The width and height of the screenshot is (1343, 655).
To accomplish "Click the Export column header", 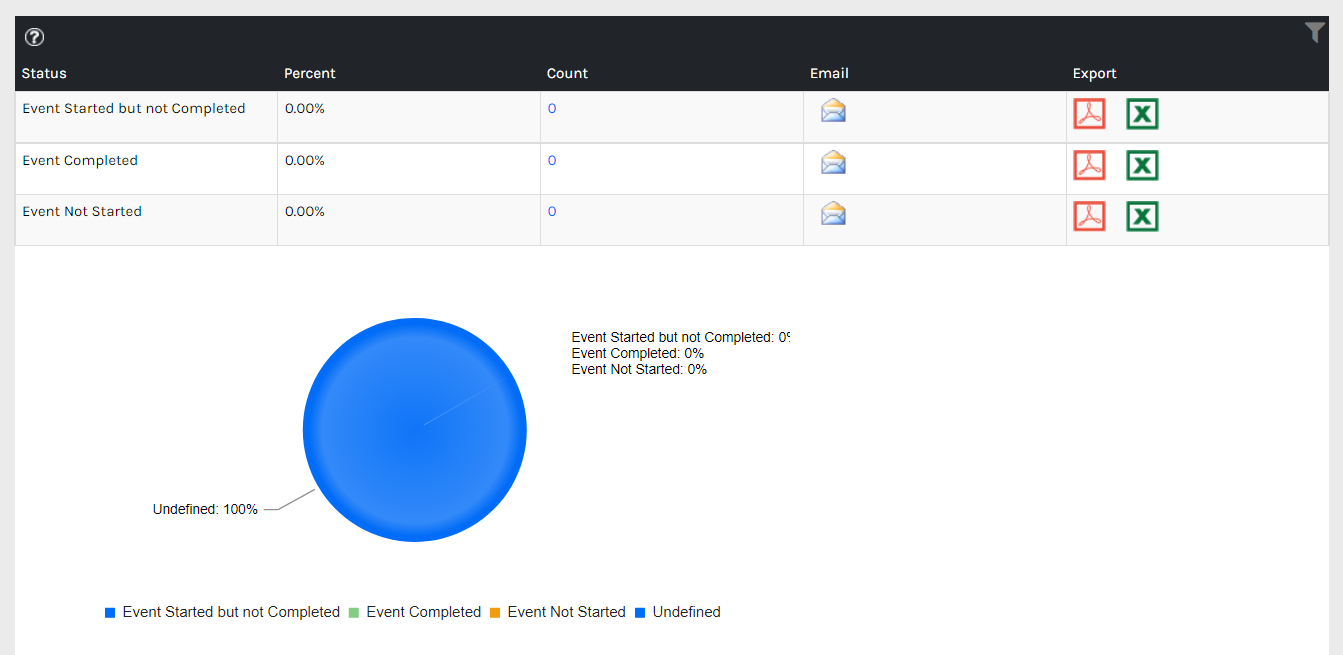I will pyautogui.click(x=1094, y=73).
